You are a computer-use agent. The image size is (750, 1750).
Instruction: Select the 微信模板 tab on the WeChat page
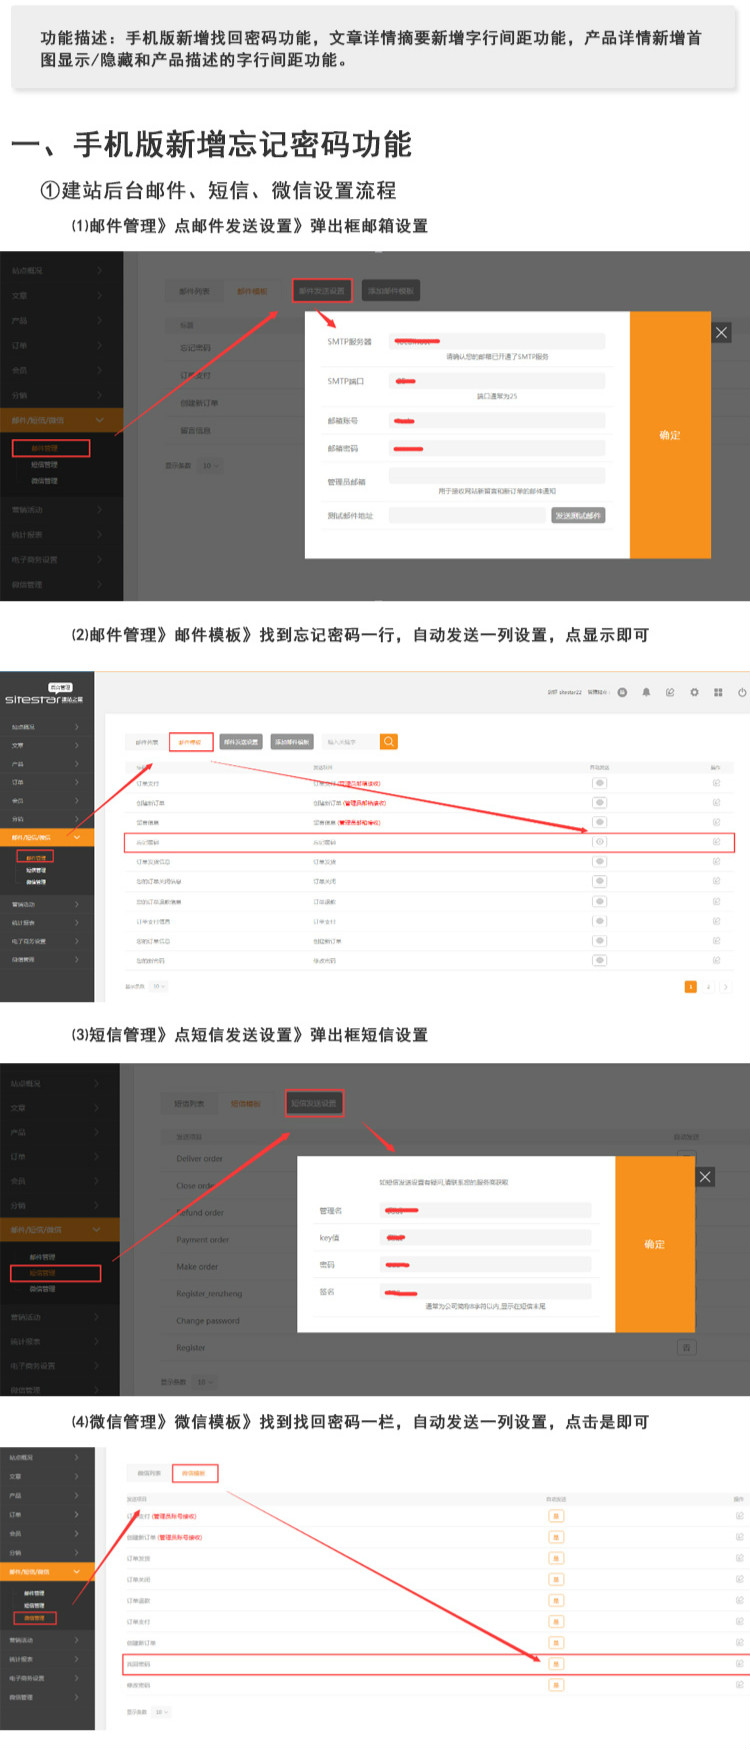point(194,1473)
